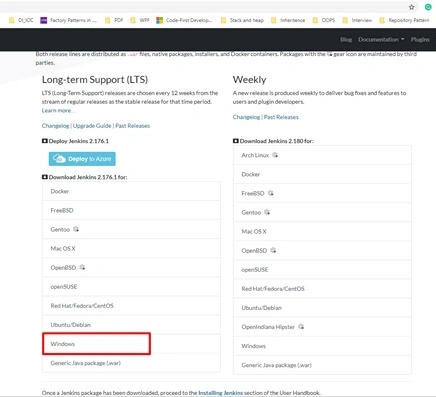
Task: Open LTS Past Releases link
Action: (x=133, y=126)
